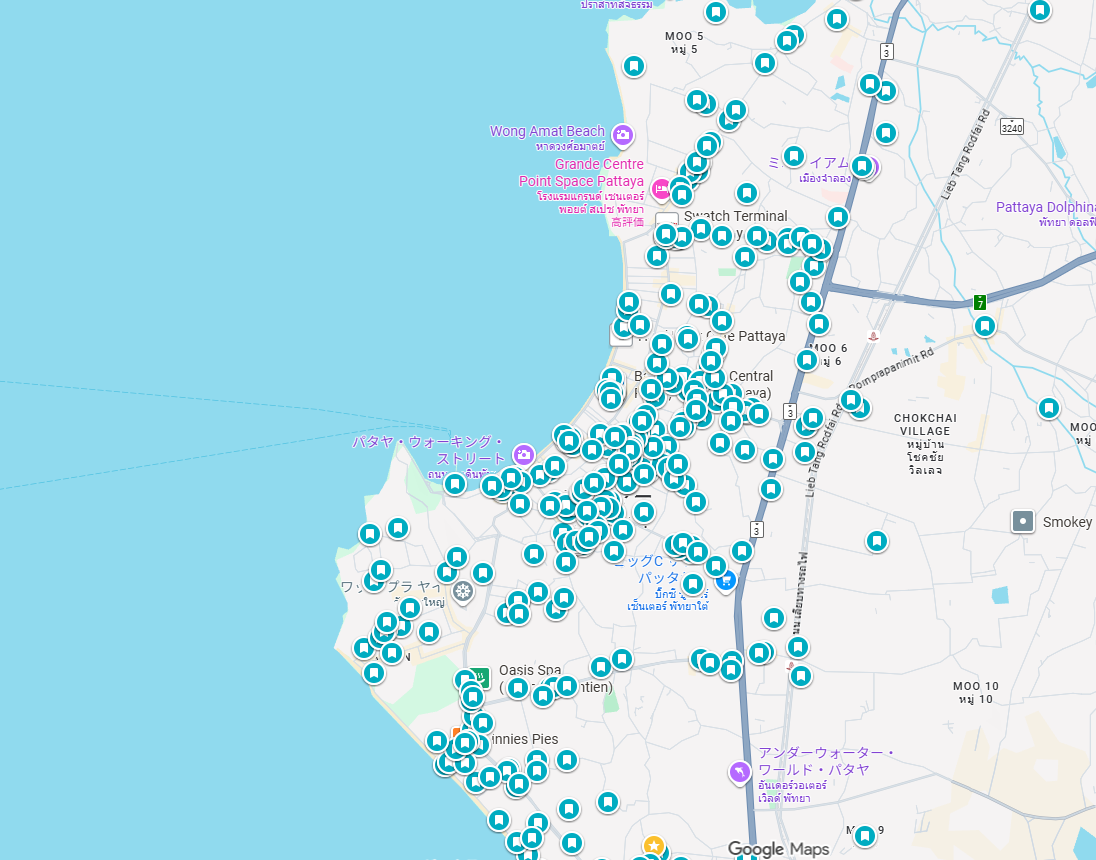Image resolution: width=1096 pixels, height=860 pixels.
Task: Click the Route 3240 road shield
Action: click(x=1012, y=127)
